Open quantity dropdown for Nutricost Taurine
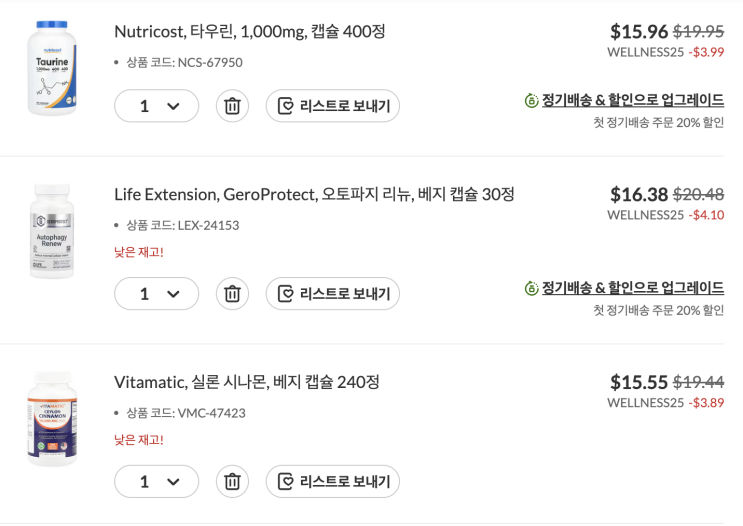 point(157,106)
